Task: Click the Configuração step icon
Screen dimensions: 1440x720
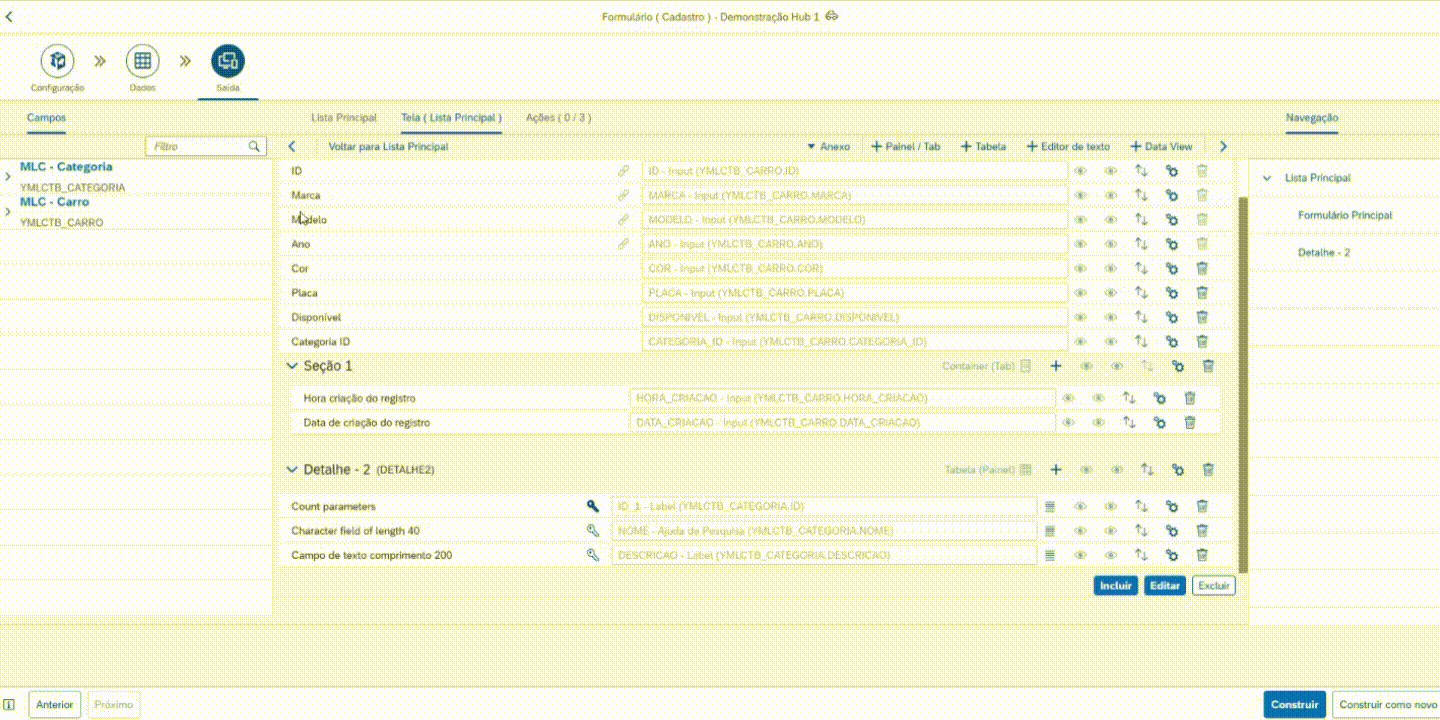Action: click(57, 61)
